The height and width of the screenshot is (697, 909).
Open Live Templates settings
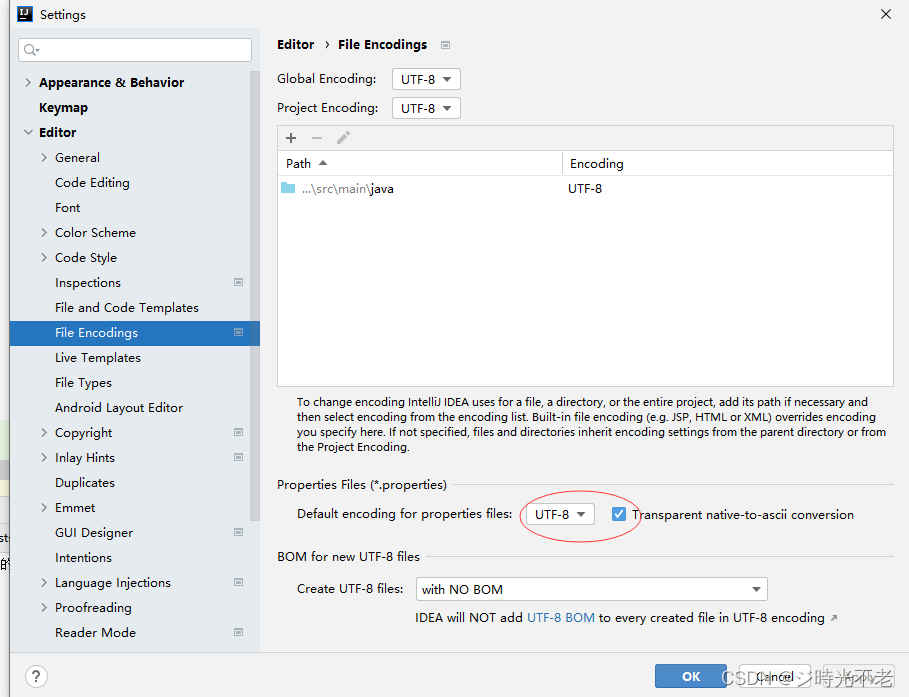97,357
